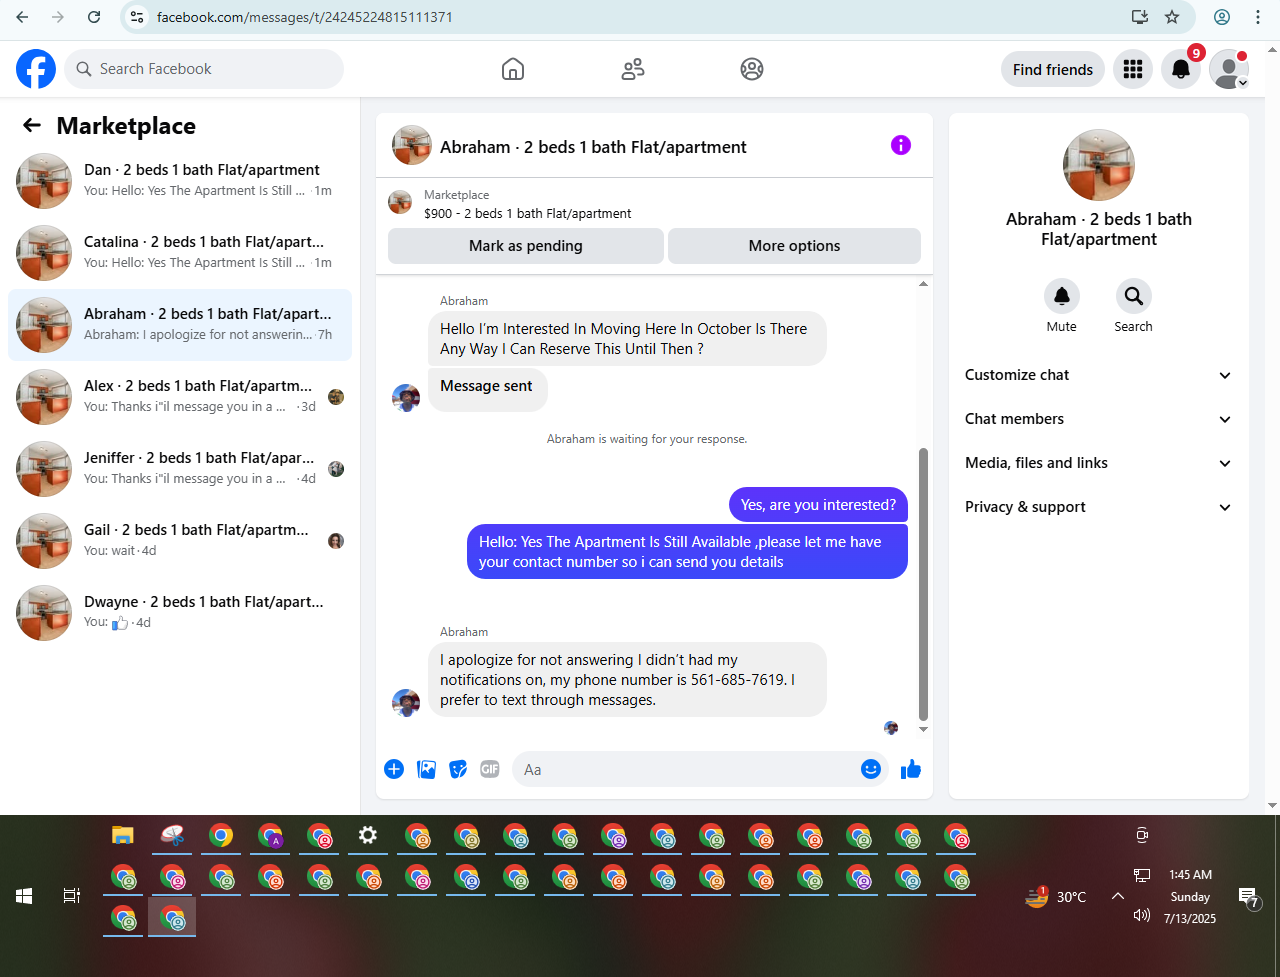Click the volume speaker tray icon
Screen dimensions: 1280x977
[1141, 915]
